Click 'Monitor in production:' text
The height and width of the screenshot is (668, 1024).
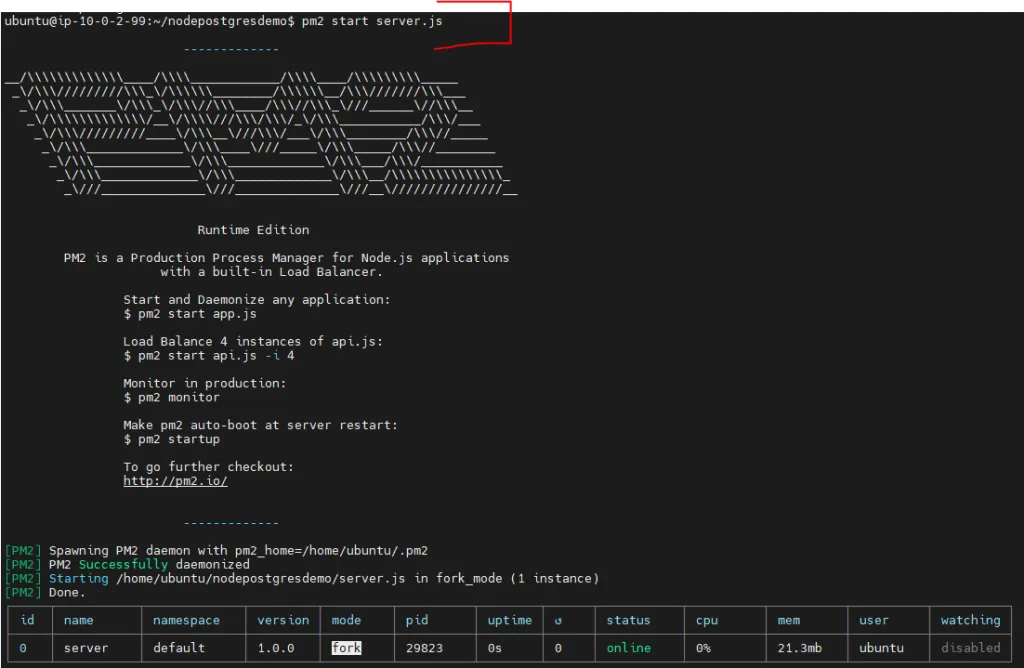[x=205, y=383]
